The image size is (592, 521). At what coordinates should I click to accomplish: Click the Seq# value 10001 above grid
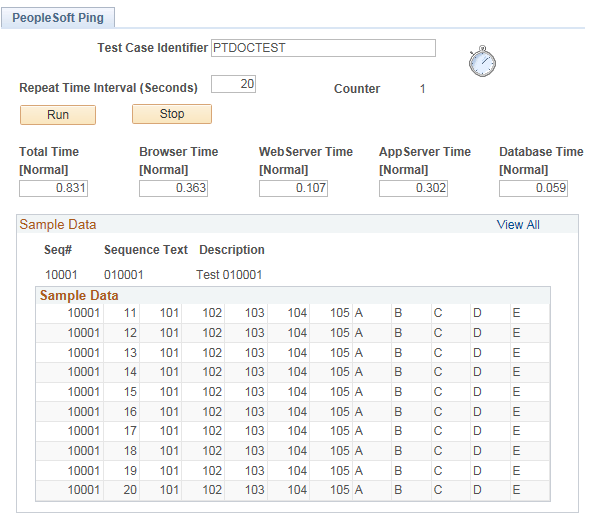[x=61, y=275]
